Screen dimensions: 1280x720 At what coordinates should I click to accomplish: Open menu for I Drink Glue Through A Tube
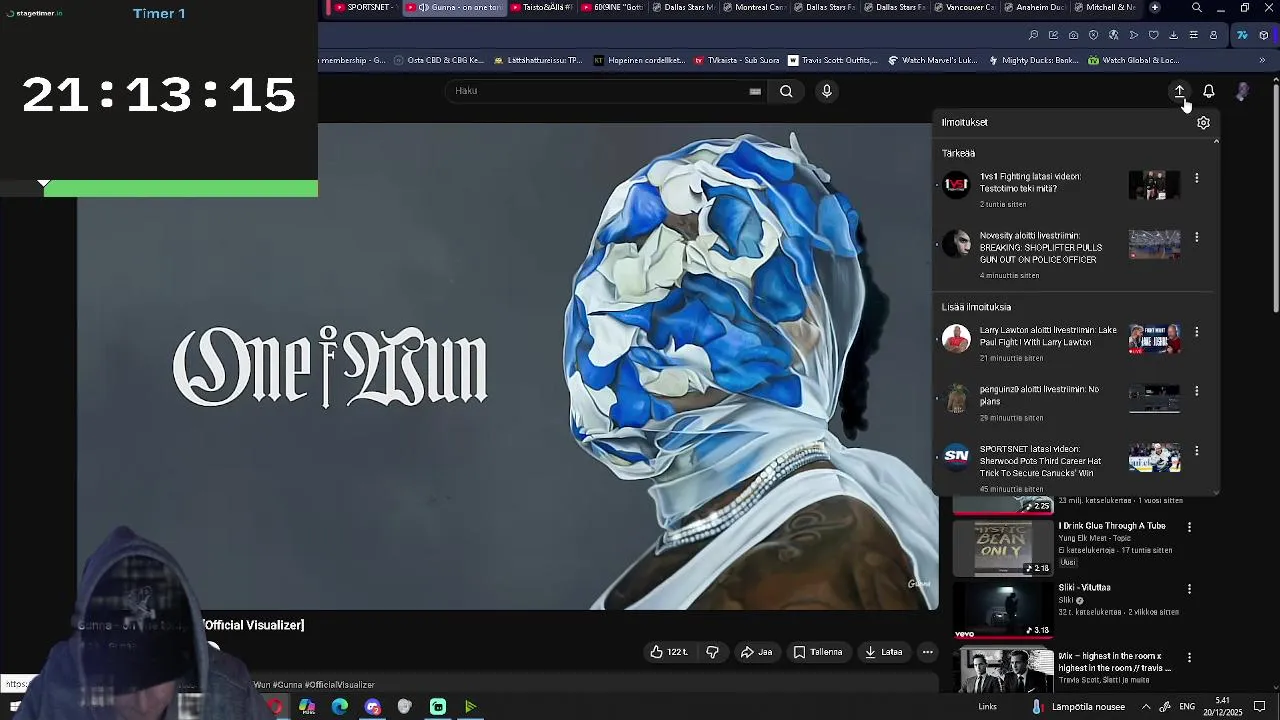[x=1189, y=527]
